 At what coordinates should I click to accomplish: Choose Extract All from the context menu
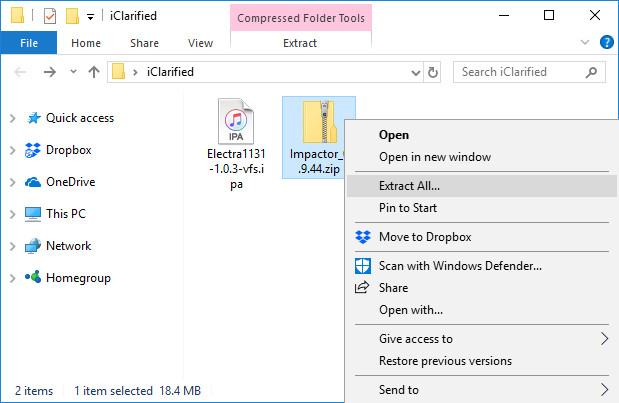(409, 186)
